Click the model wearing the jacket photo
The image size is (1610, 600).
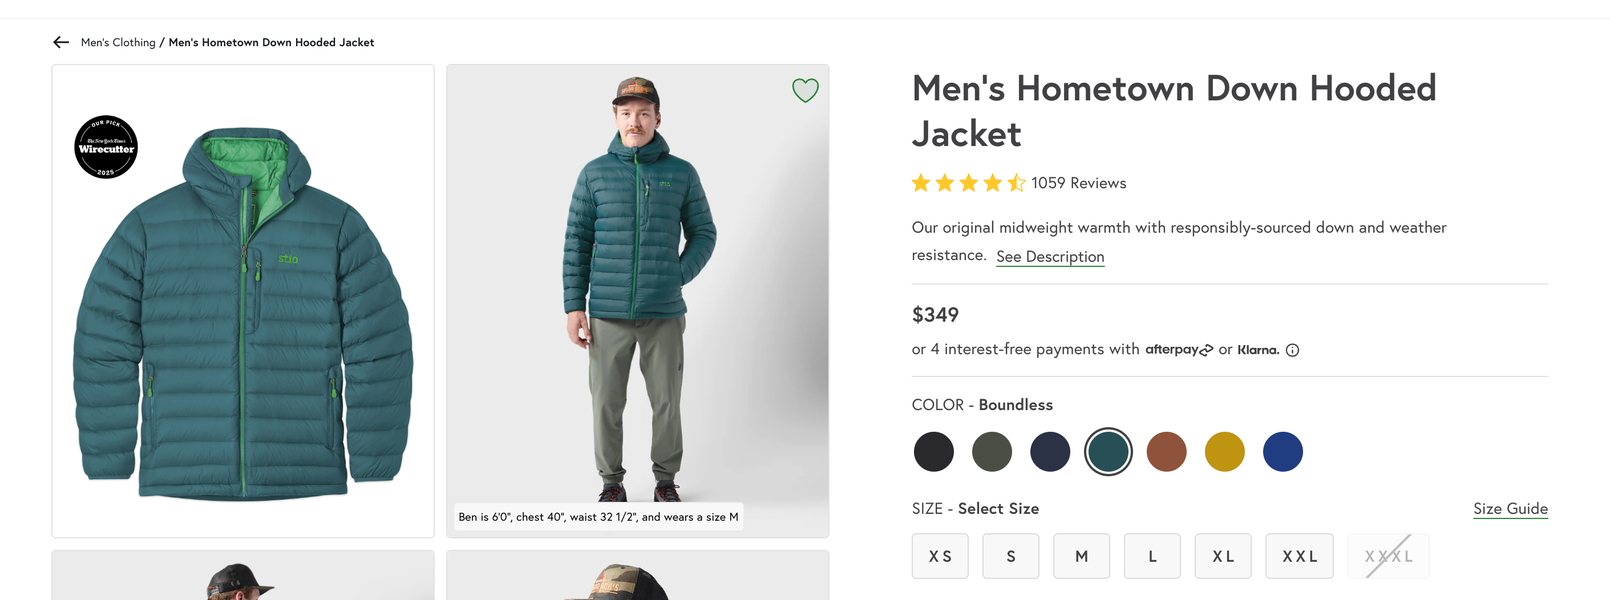pyautogui.click(x=637, y=300)
